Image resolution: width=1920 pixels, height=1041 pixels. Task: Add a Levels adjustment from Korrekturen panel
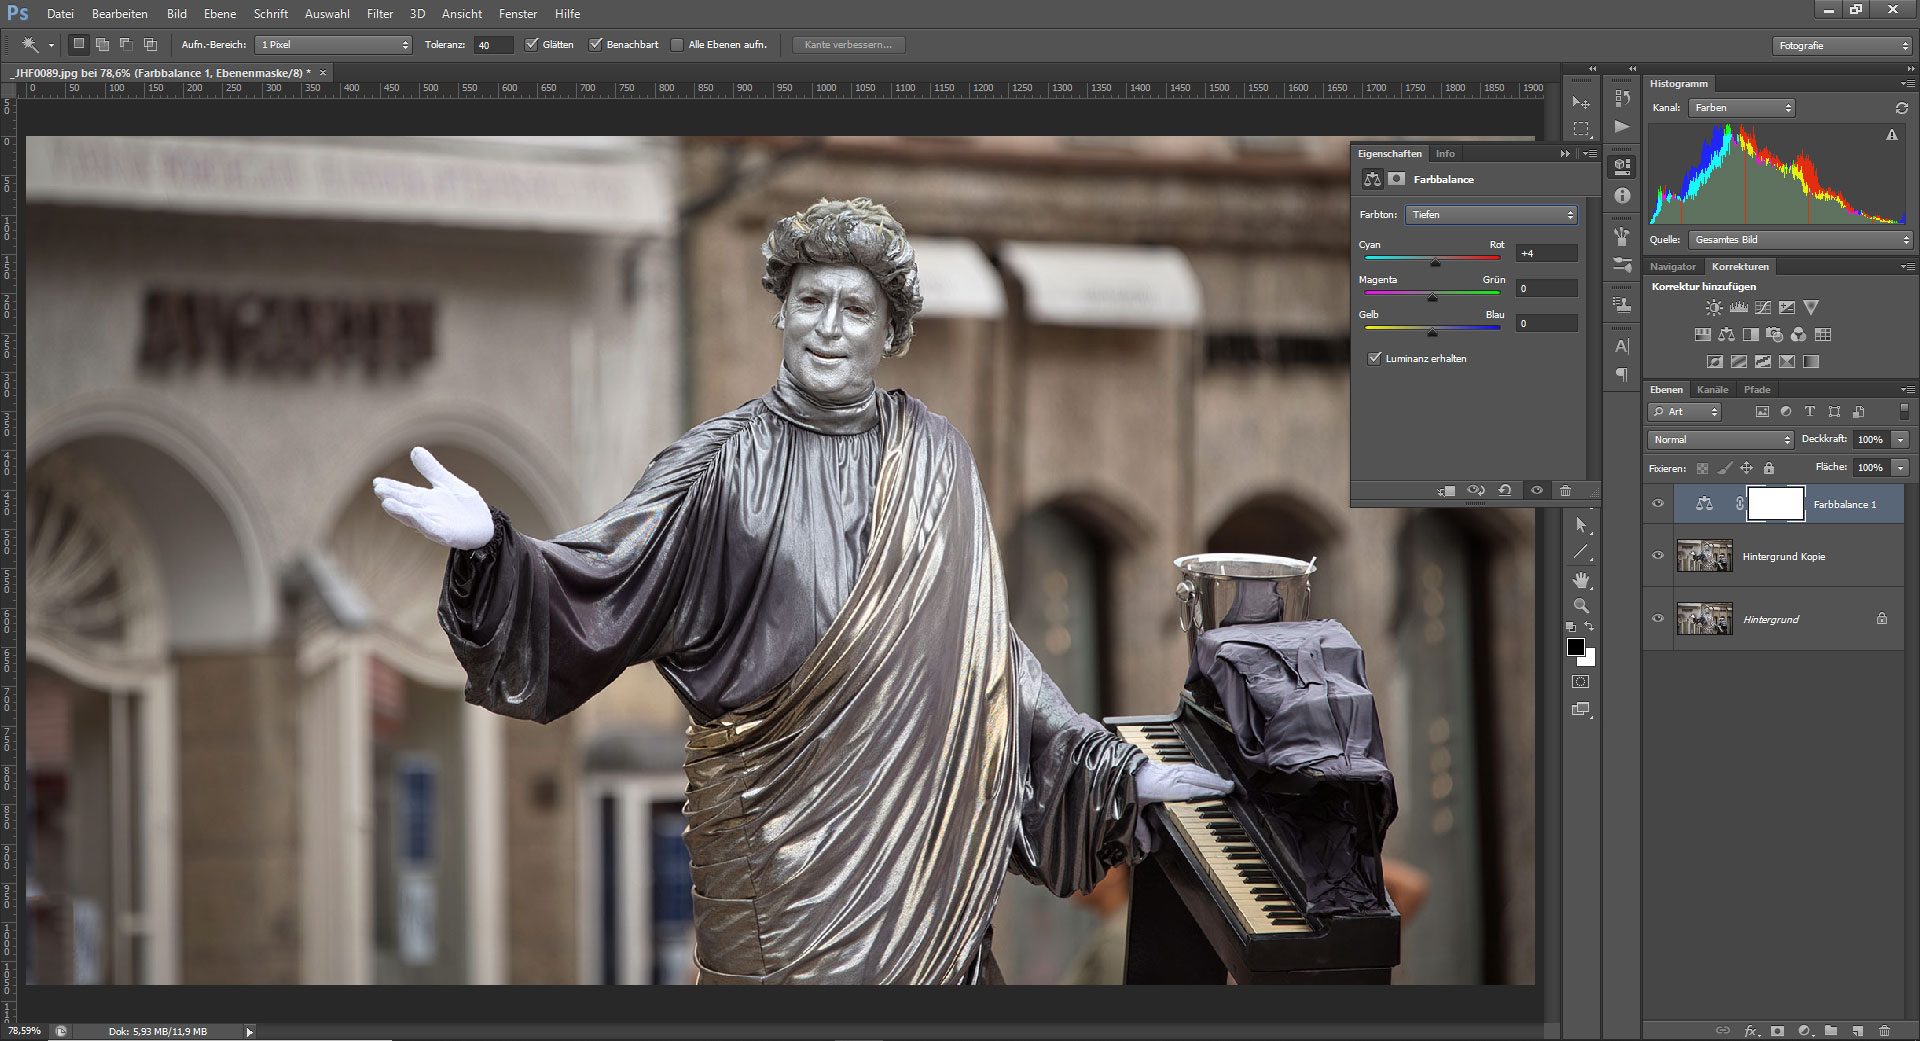[x=1738, y=308]
